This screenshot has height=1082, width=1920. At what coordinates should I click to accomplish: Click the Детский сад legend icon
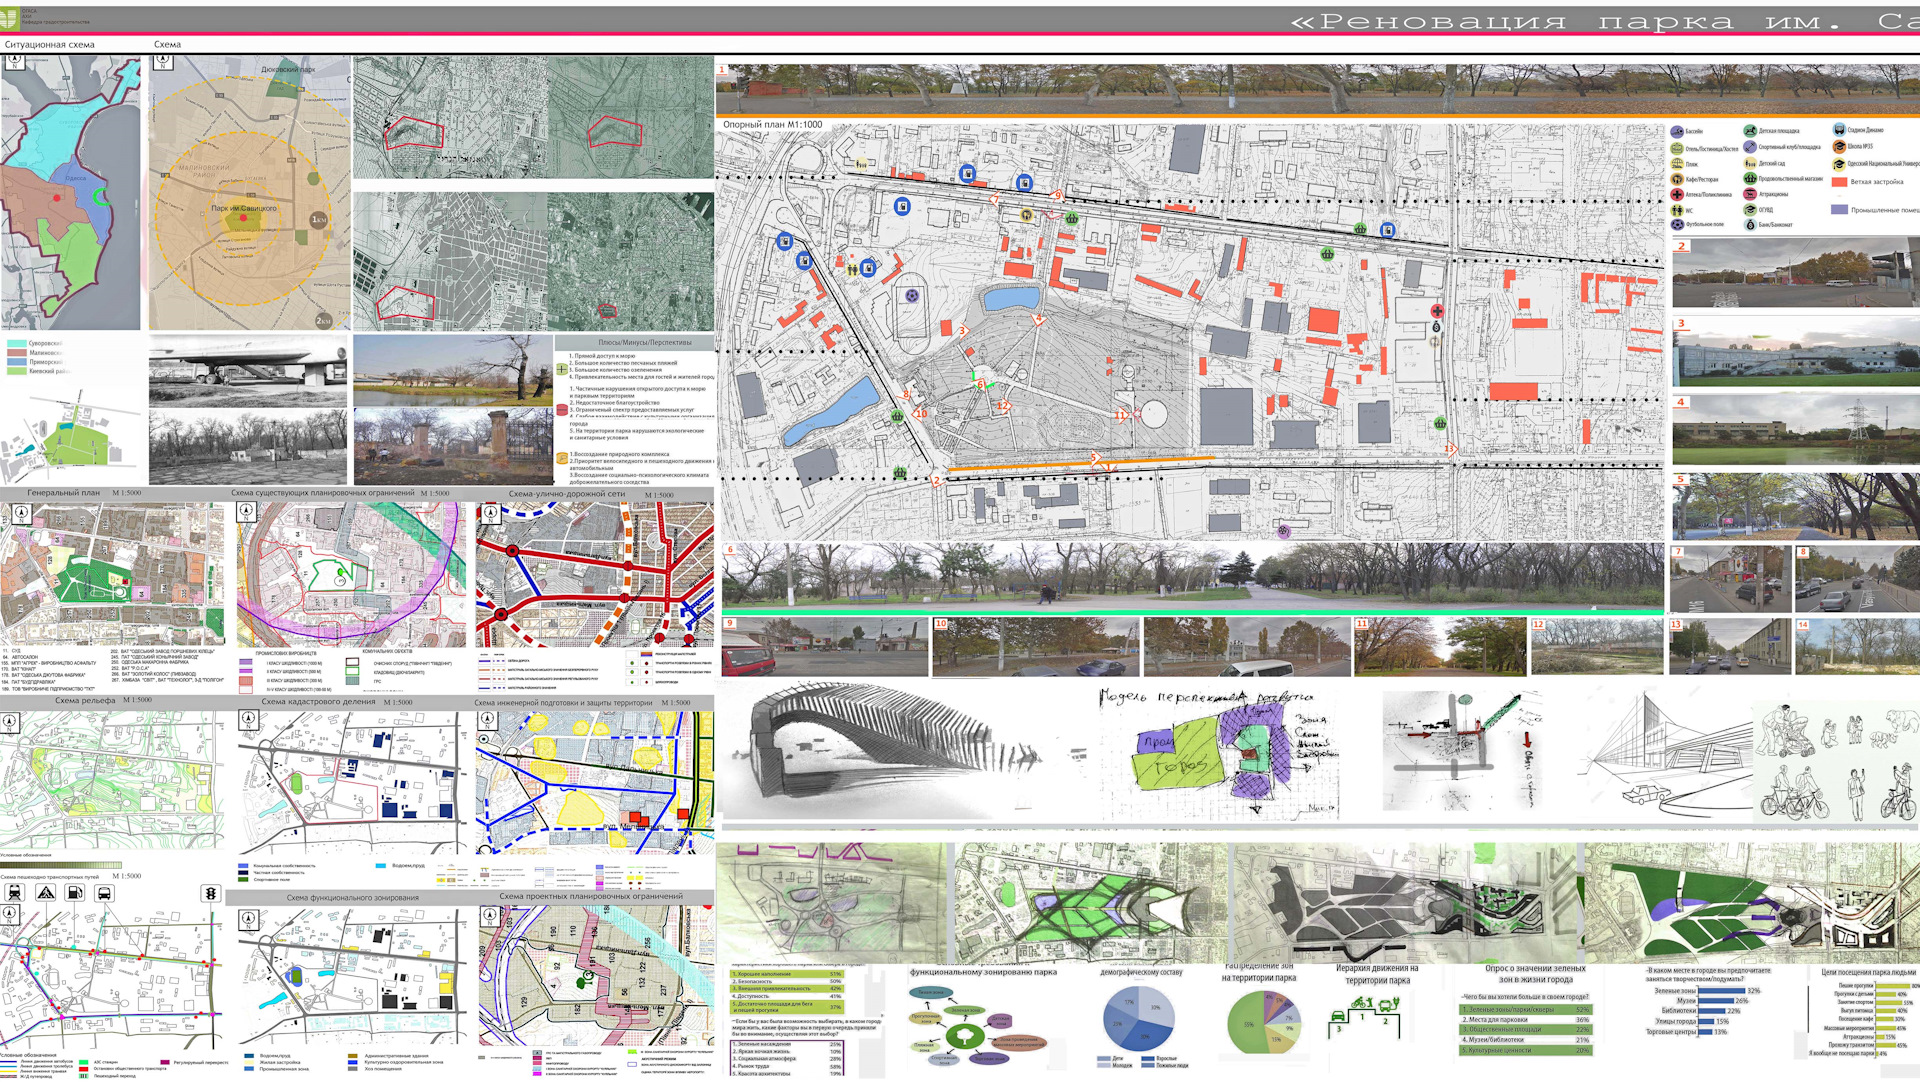coord(1750,163)
